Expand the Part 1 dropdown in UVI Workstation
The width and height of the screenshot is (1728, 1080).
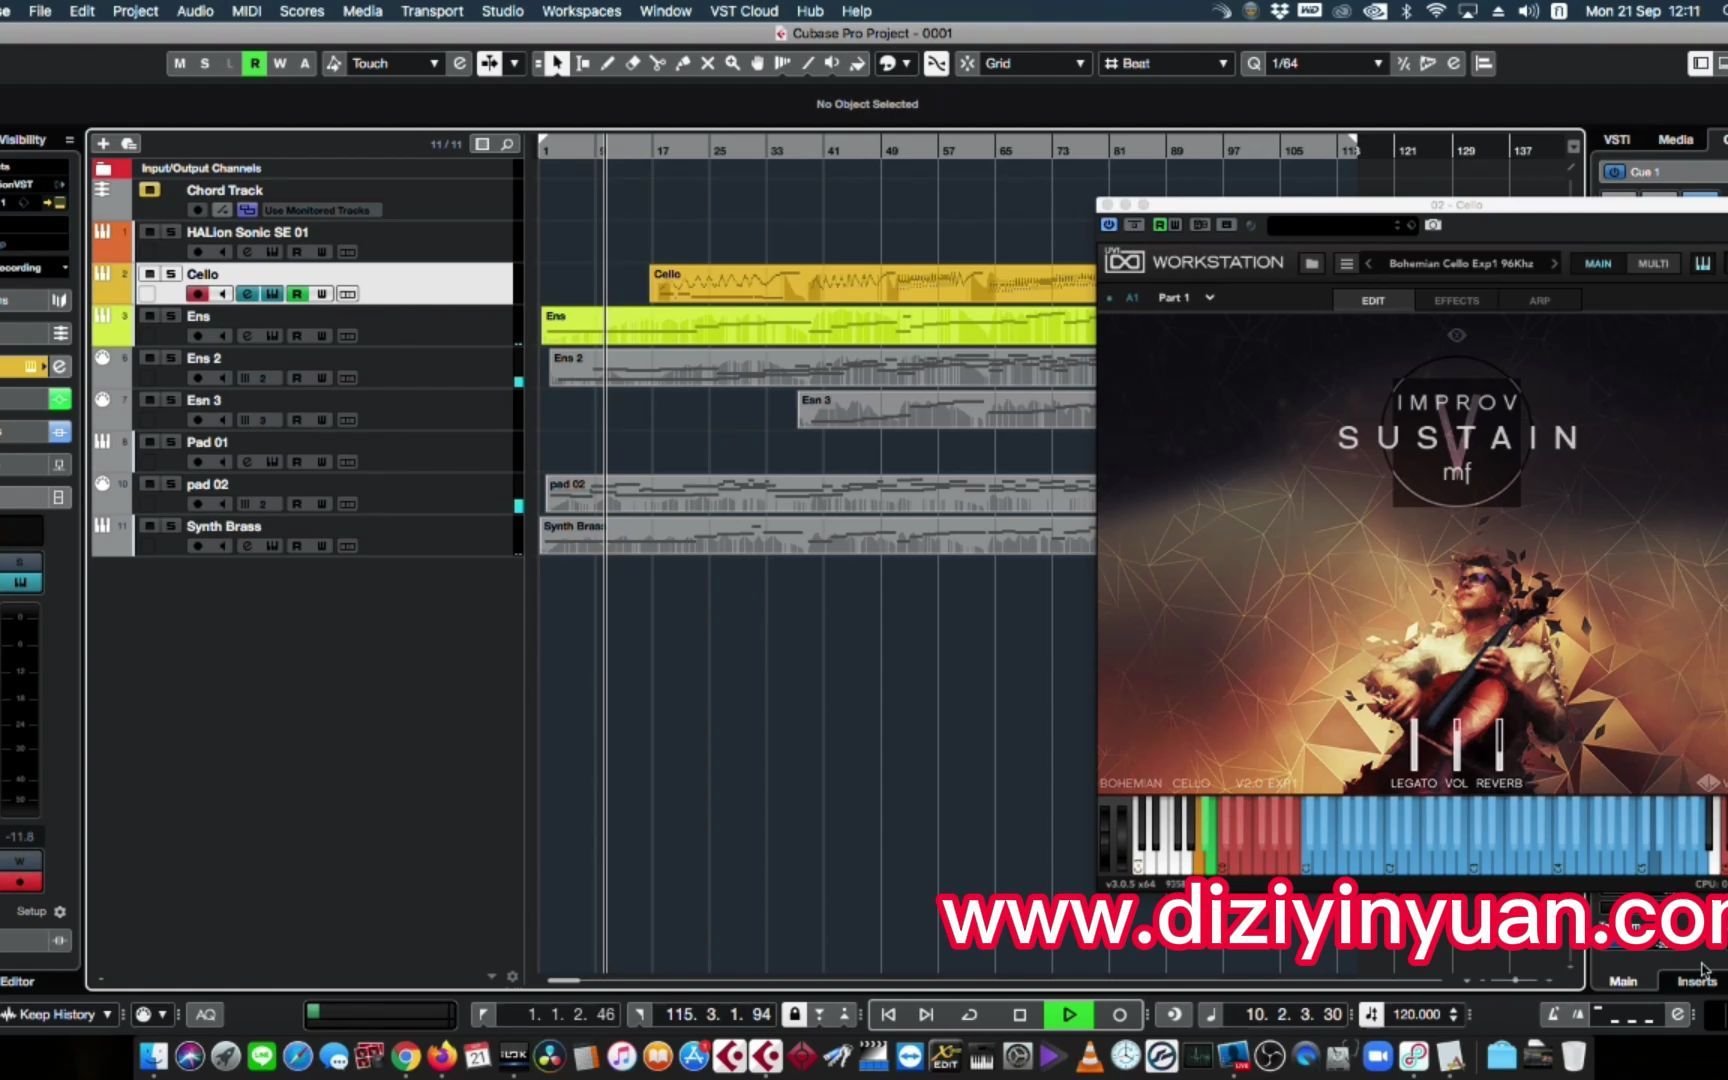point(1209,298)
